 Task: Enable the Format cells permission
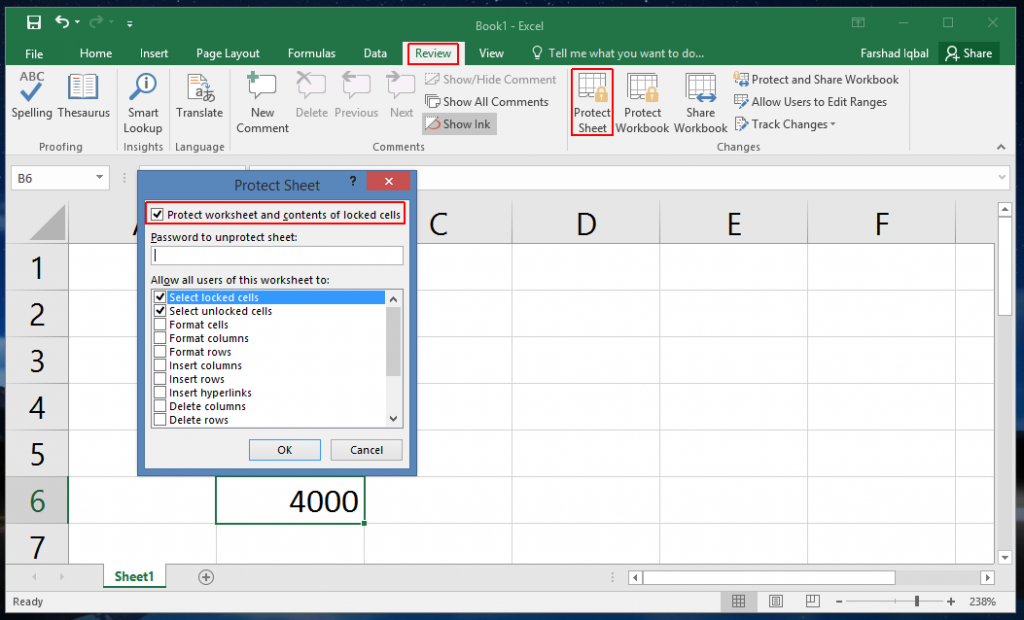click(x=160, y=324)
